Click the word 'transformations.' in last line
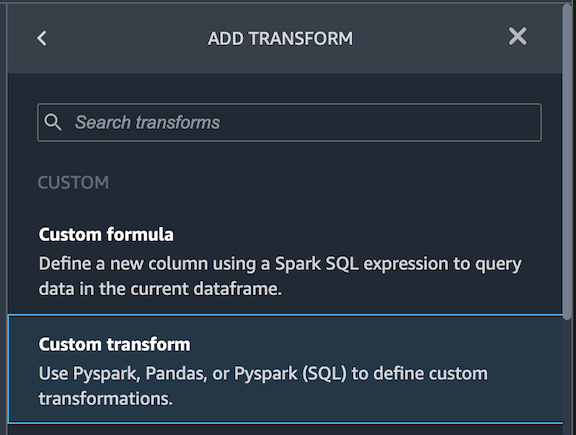576x435 pixels. click(106, 399)
